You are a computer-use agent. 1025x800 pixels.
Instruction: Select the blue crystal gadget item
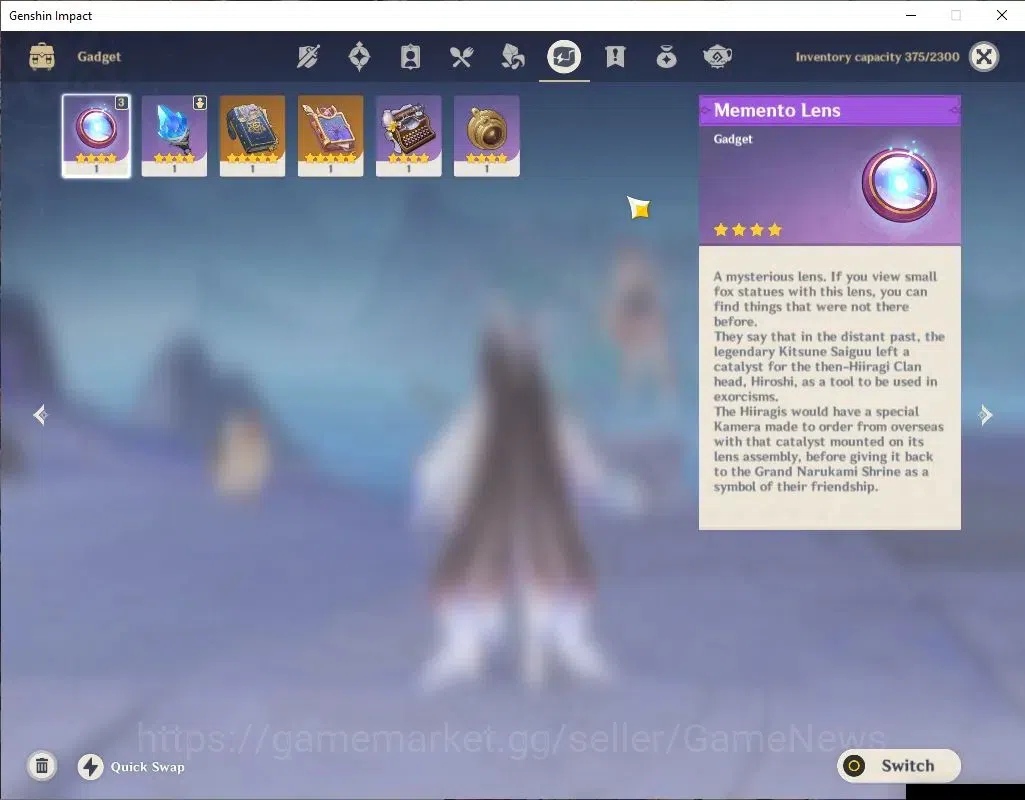174,136
